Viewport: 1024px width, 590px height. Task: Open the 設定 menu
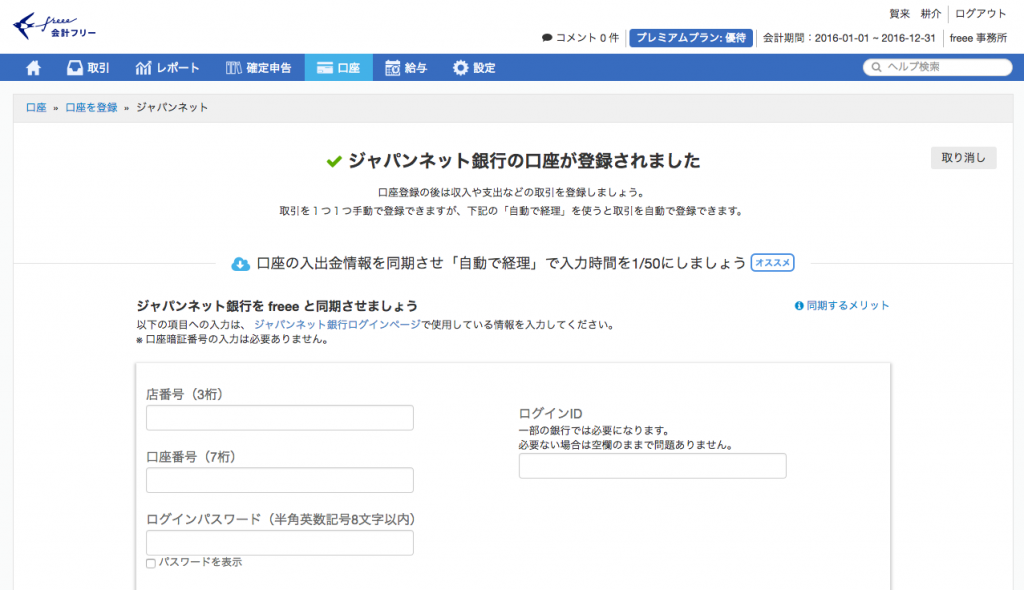coord(474,68)
